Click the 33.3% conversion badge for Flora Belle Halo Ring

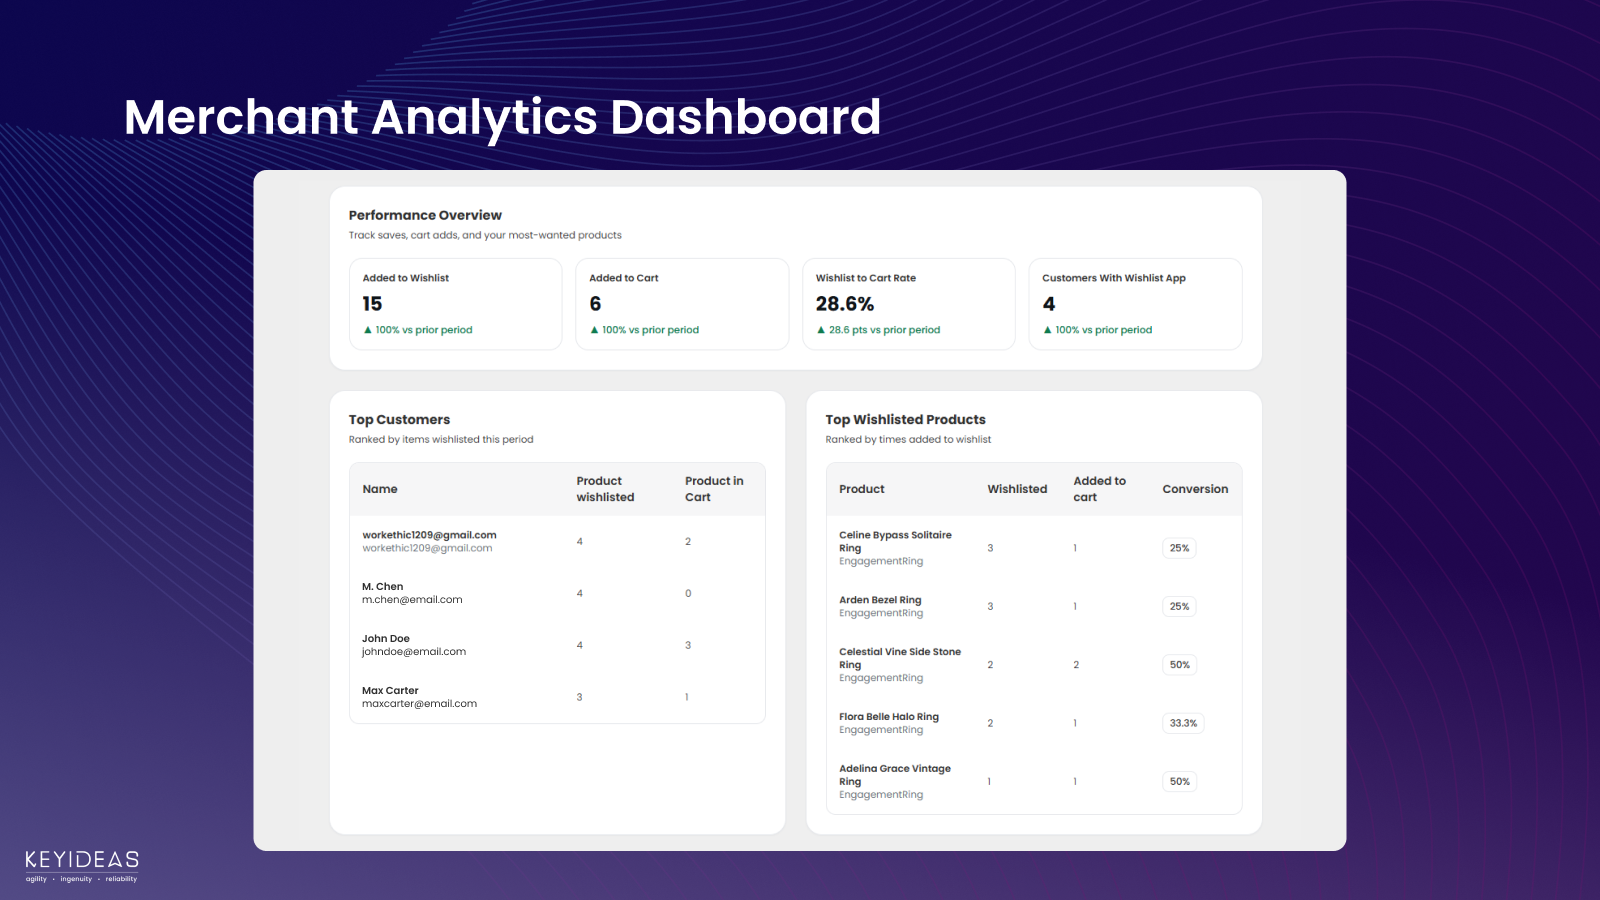point(1183,723)
